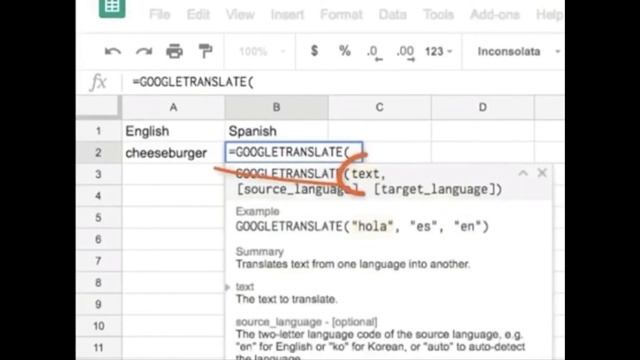Image resolution: width=640 pixels, height=360 pixels.
Task: Select column C header
Action: pos(380,107)
